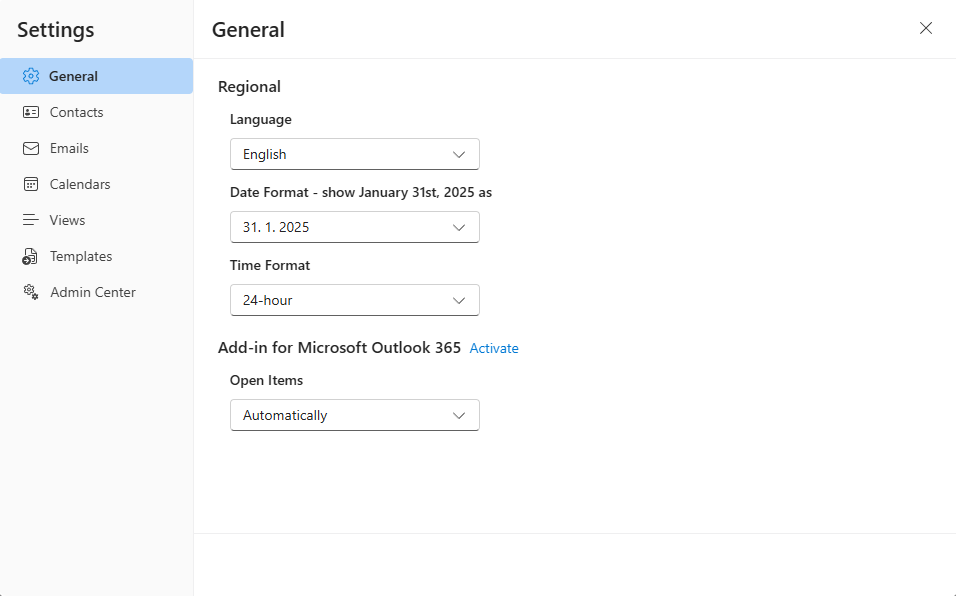Select the Views text label in sidebar
Image resolution: width=956 pixels, height=596 pixels.
[68, 220]
